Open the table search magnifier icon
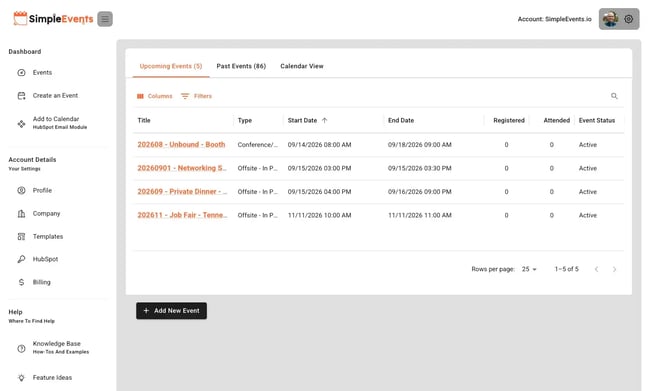Viewport: 650px width, 391px height. click(x=614, y=96)
